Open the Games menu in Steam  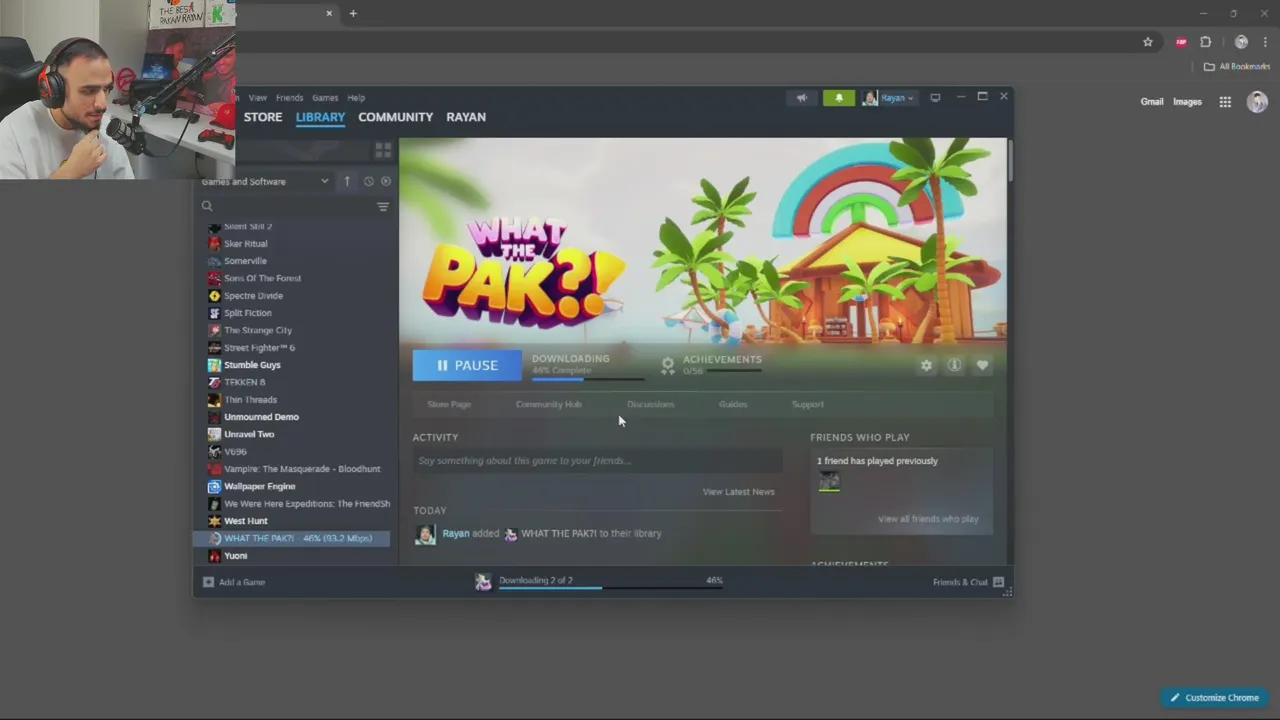click(x=325, y=98)
